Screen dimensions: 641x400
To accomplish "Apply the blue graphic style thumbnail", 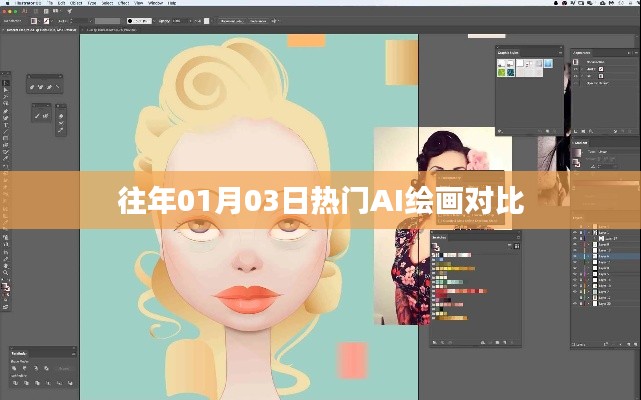I will [x=548, y=63].
